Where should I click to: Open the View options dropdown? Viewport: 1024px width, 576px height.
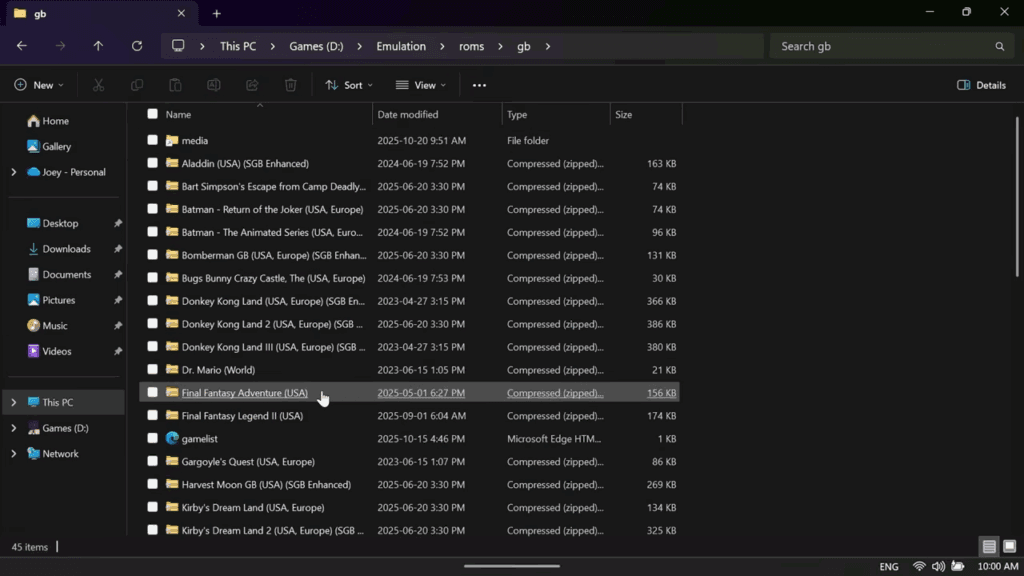(420, 85)
